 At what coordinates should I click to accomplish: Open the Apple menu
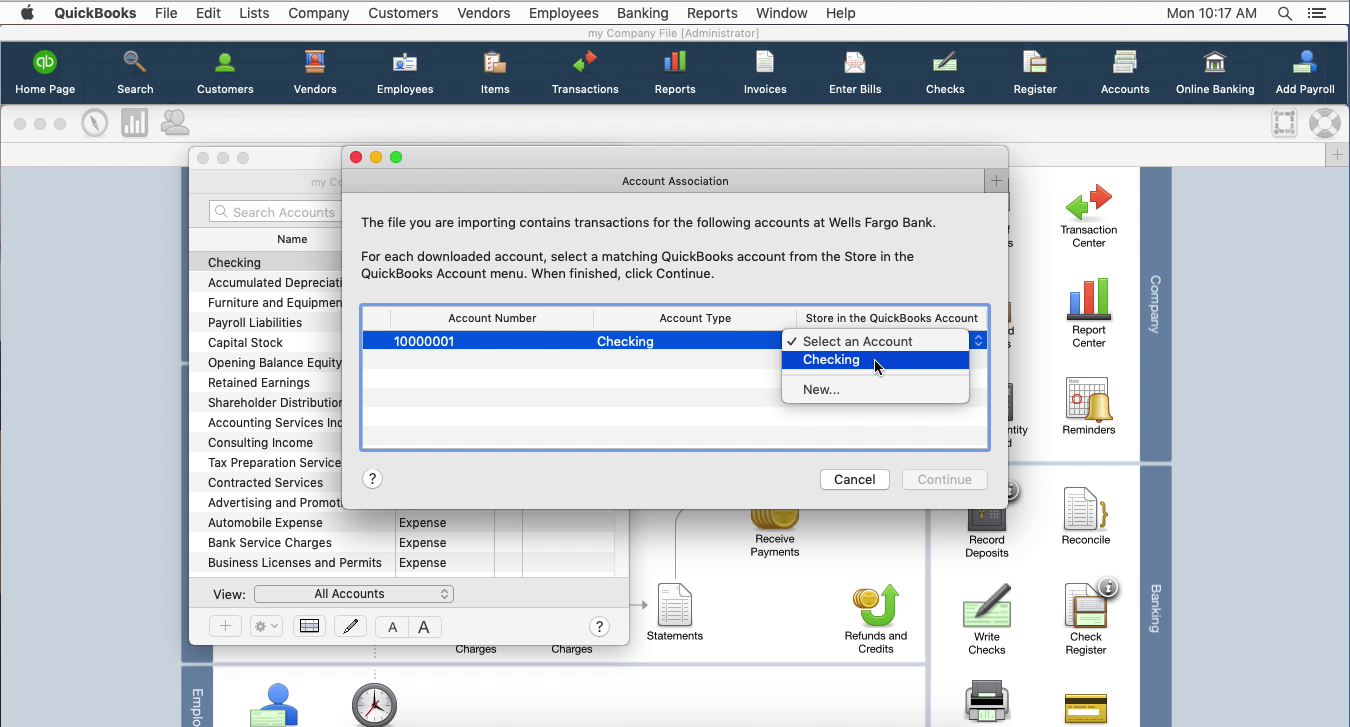coord(27,13)
